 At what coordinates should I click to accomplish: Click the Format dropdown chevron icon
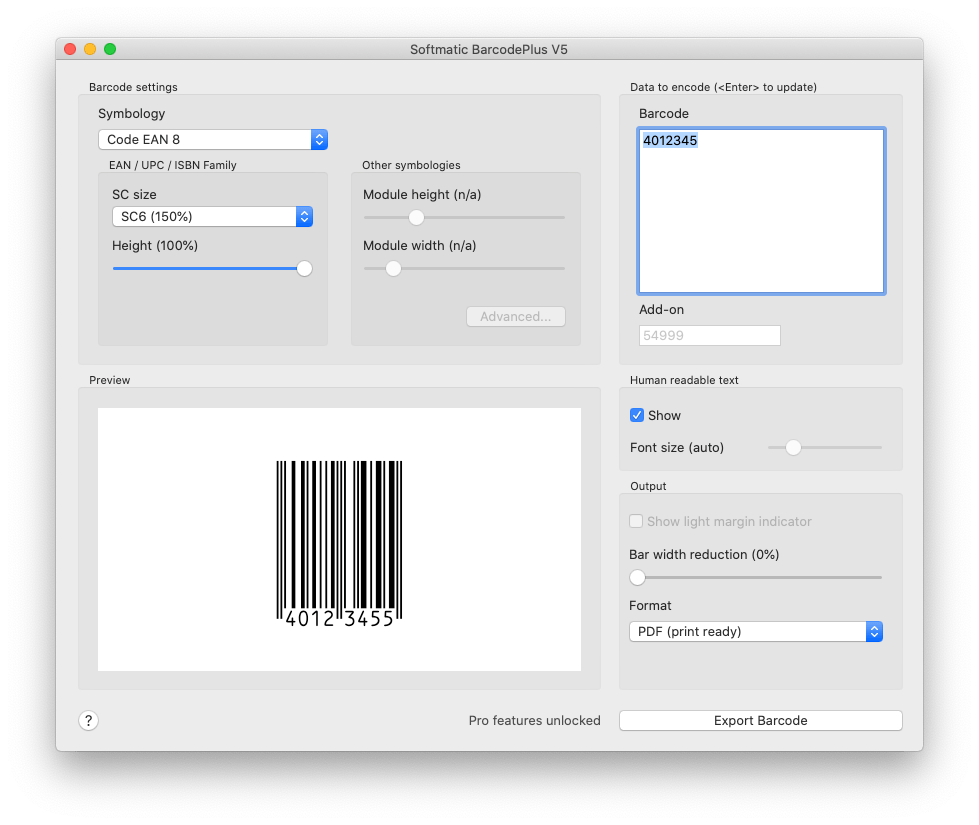pos(874,631)
